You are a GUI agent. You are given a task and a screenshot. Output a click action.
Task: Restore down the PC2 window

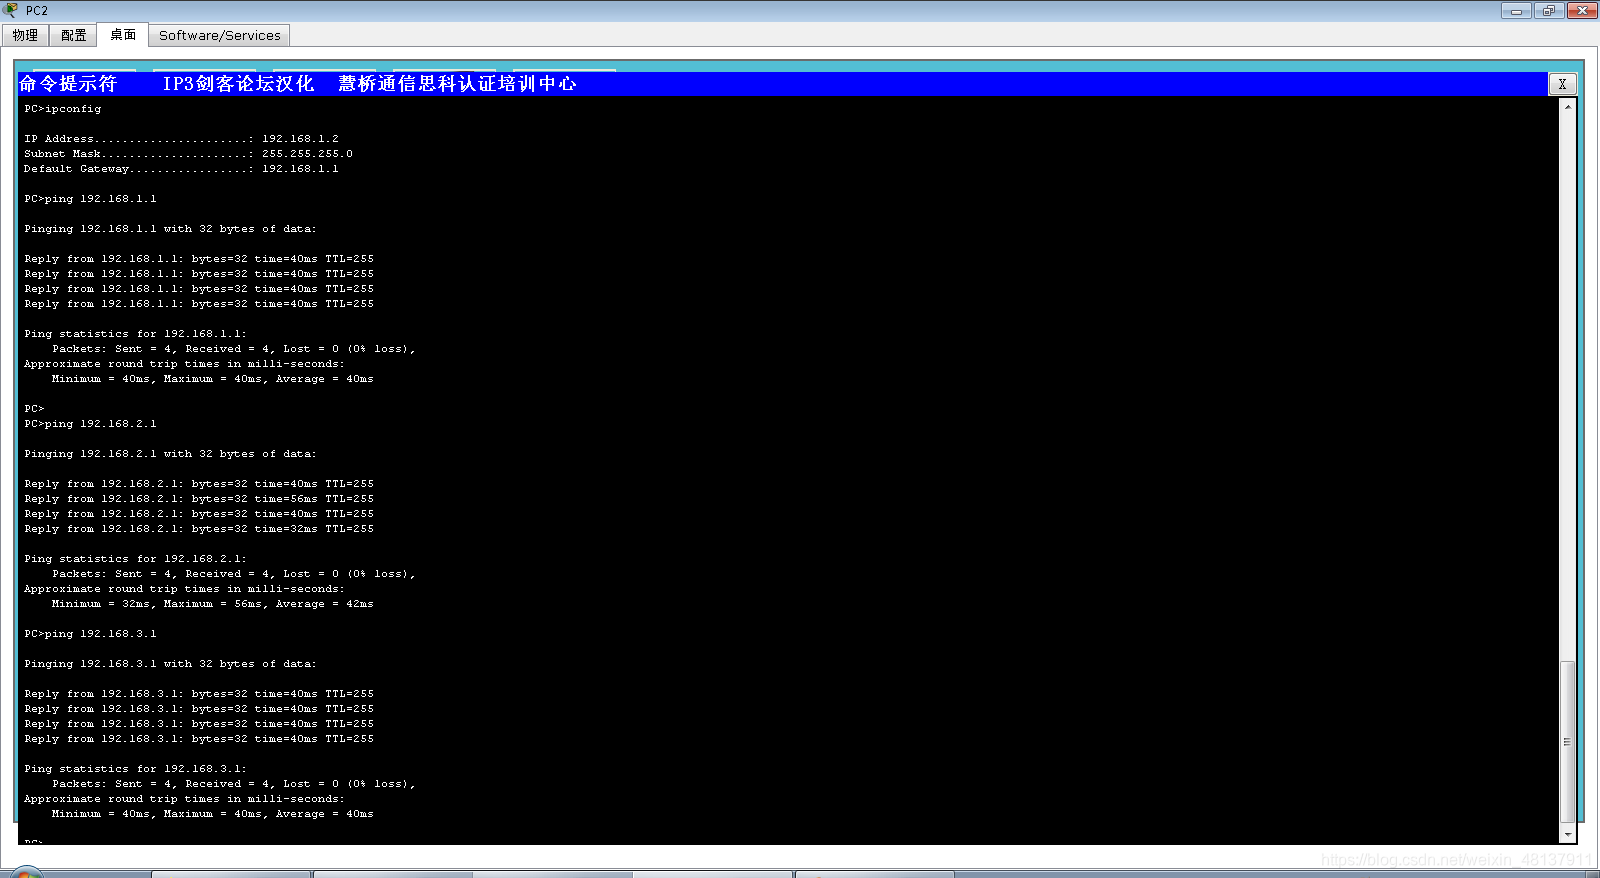click(1549, 10)
